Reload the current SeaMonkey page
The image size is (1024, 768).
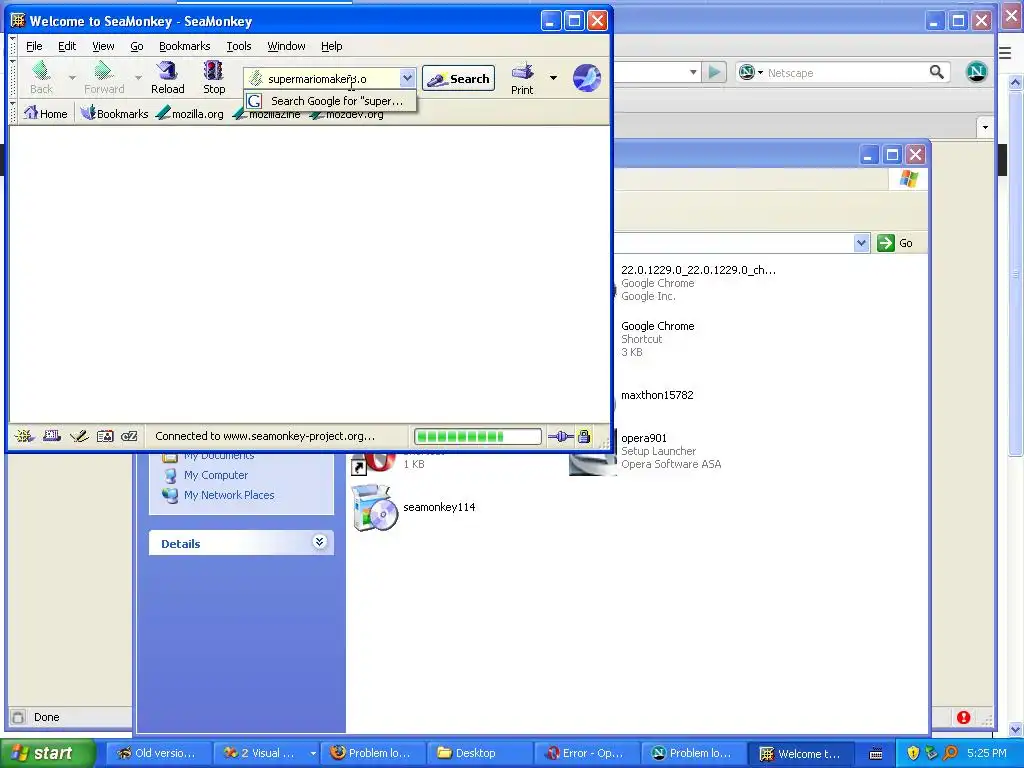point(168,78)
